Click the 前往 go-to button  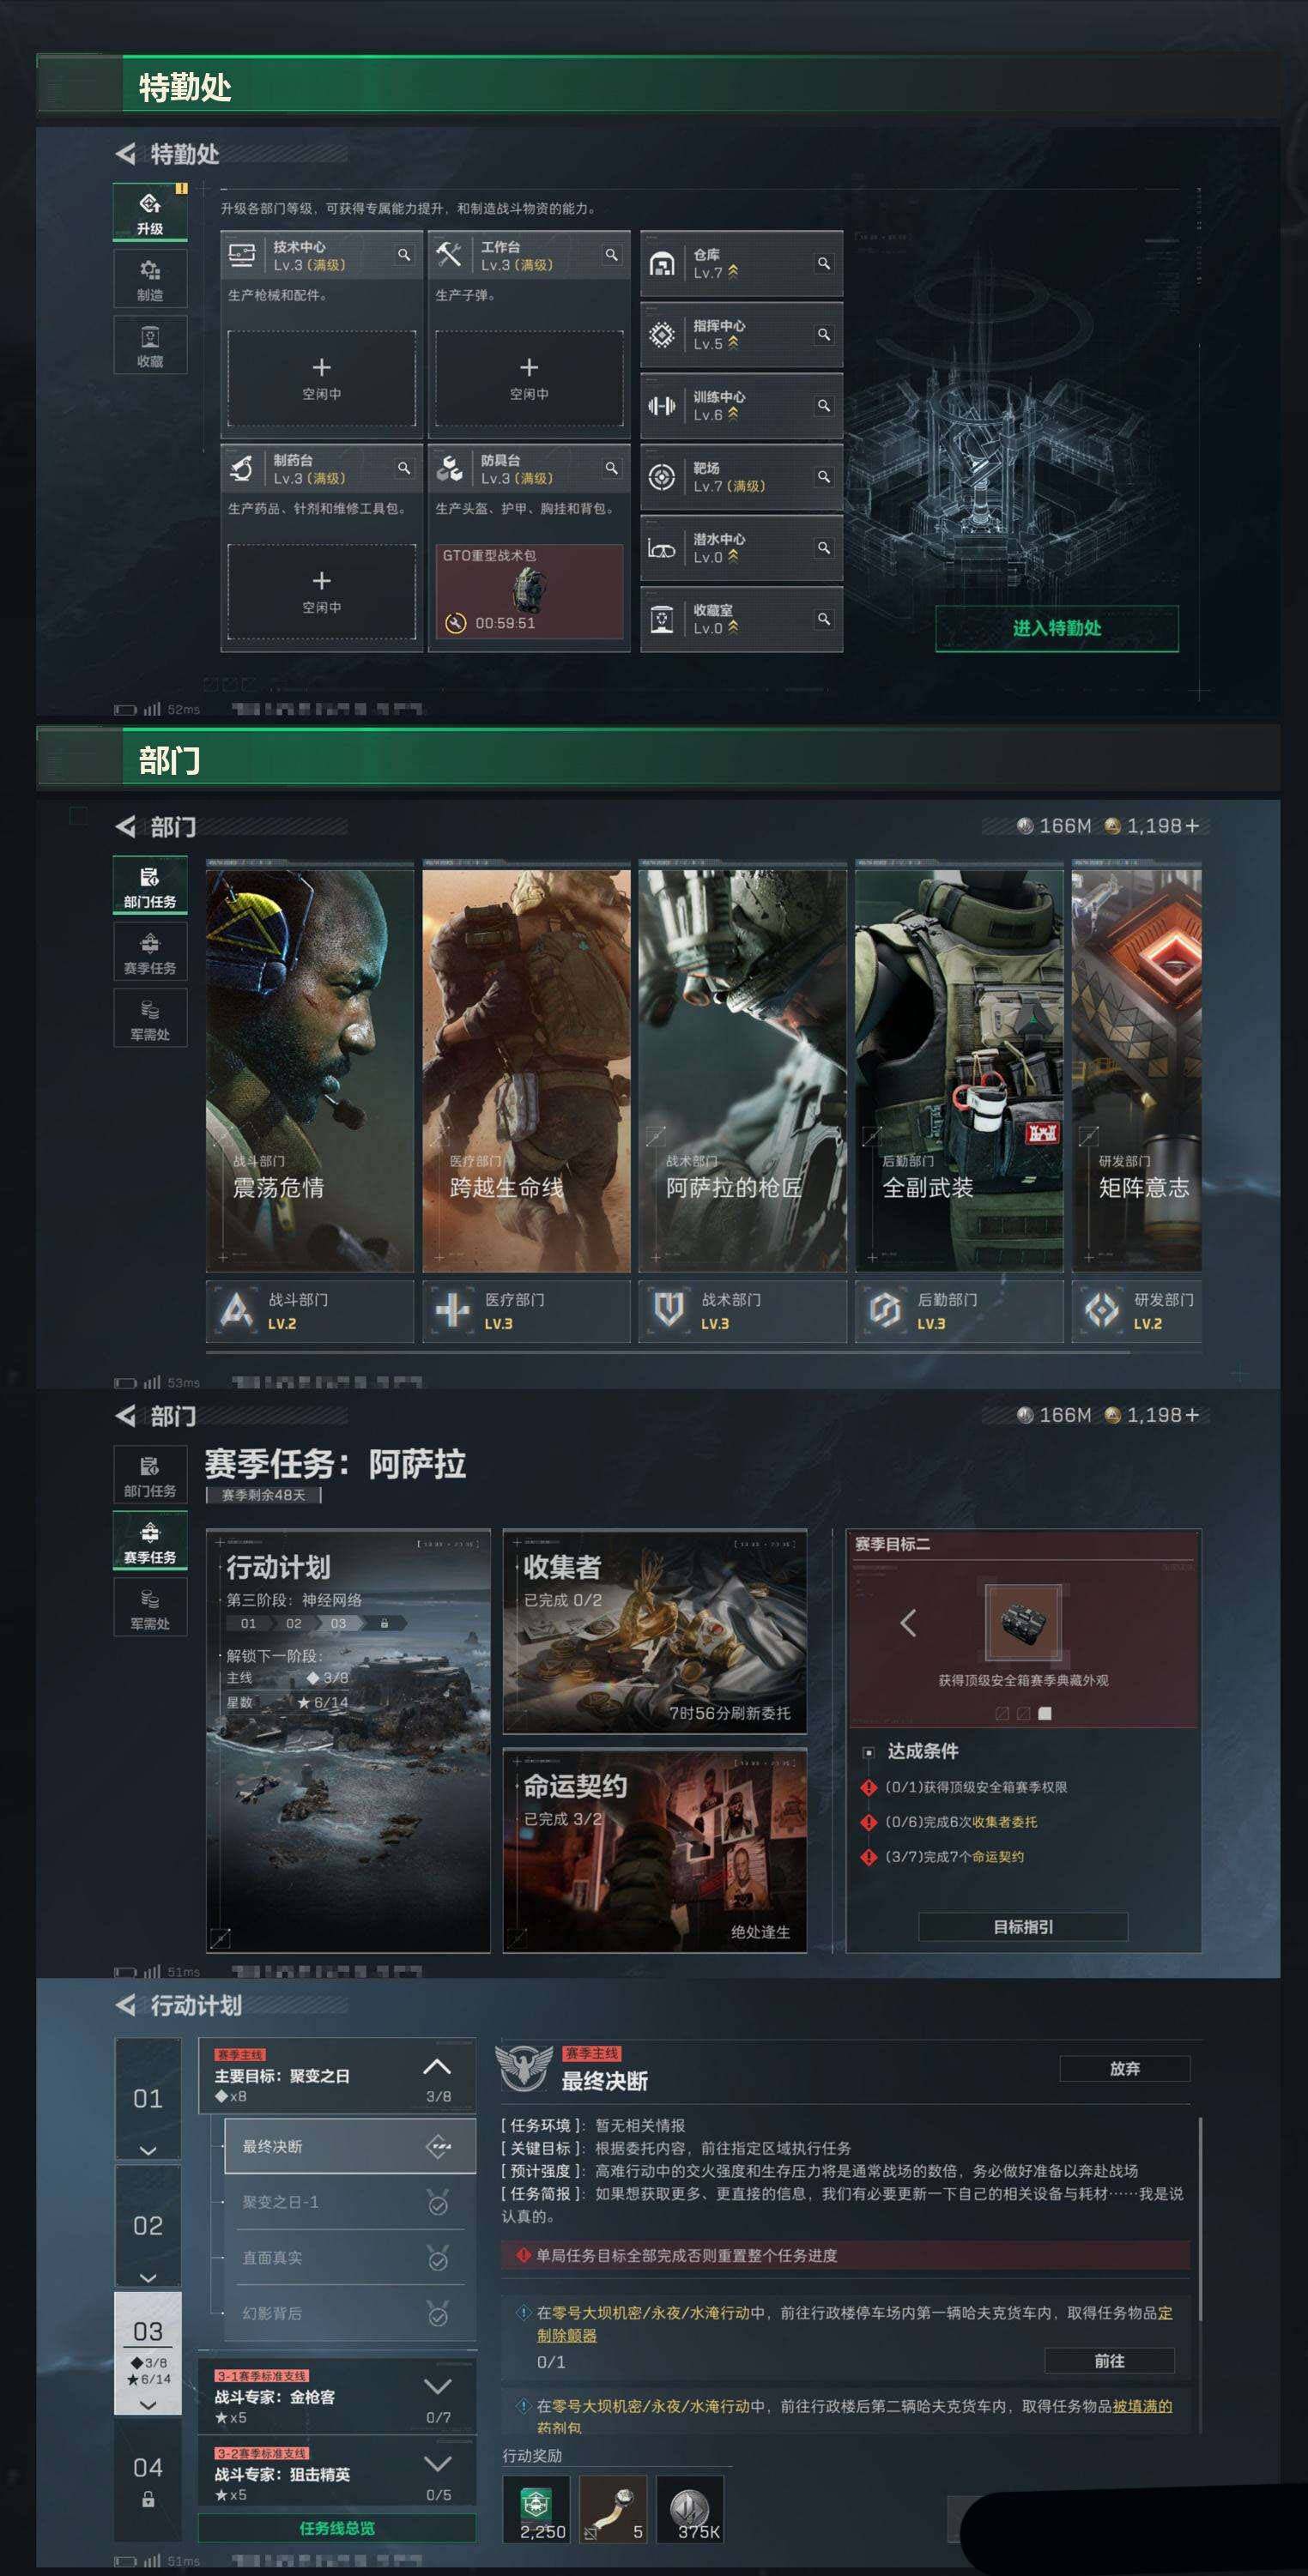click(x=1109, y=2361)
